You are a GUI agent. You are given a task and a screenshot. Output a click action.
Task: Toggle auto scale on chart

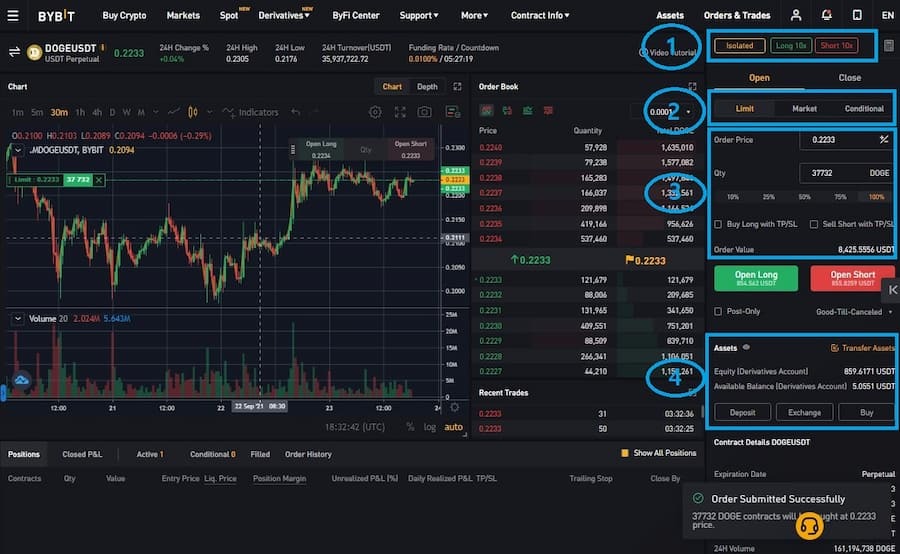[453, 427]
